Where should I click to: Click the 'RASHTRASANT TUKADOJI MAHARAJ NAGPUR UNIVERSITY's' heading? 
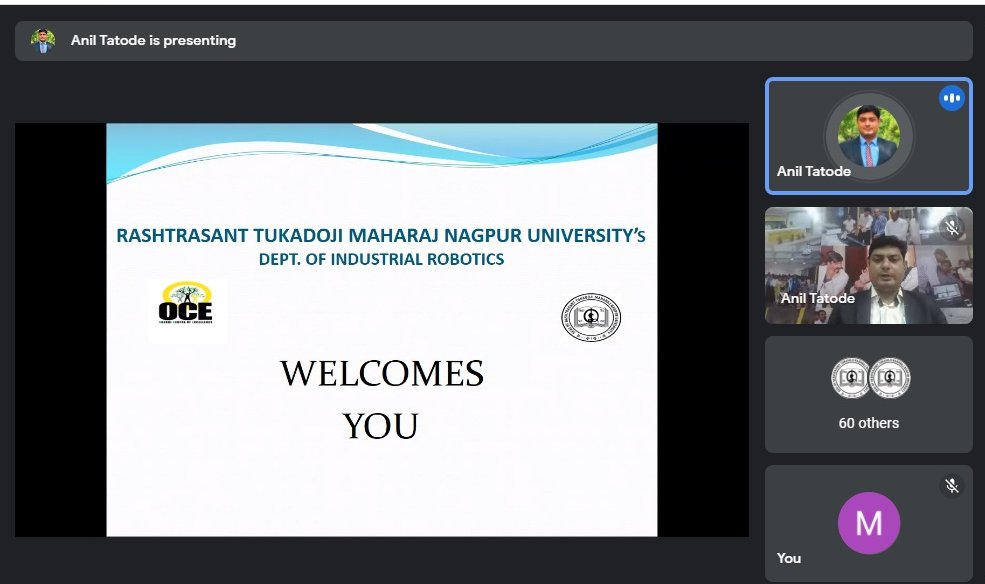[381, 235]
